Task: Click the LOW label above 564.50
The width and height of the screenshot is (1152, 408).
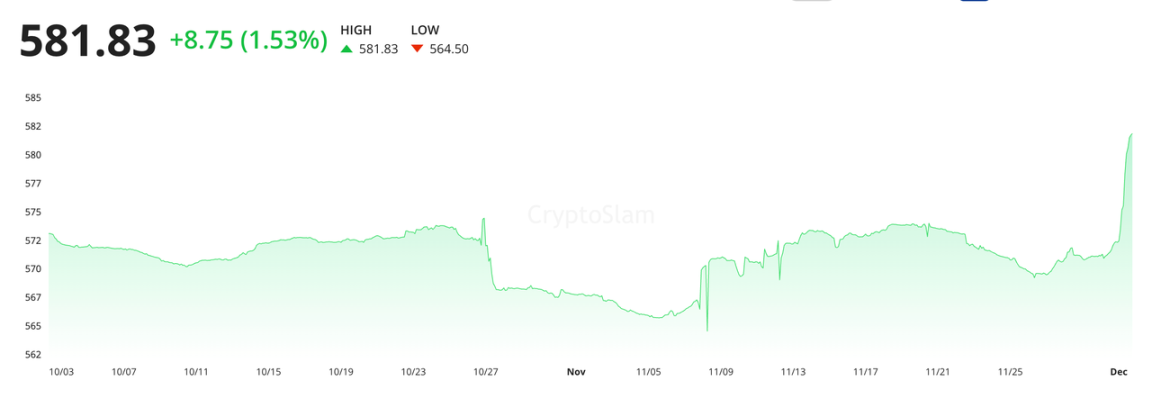Action: [425, 30]
